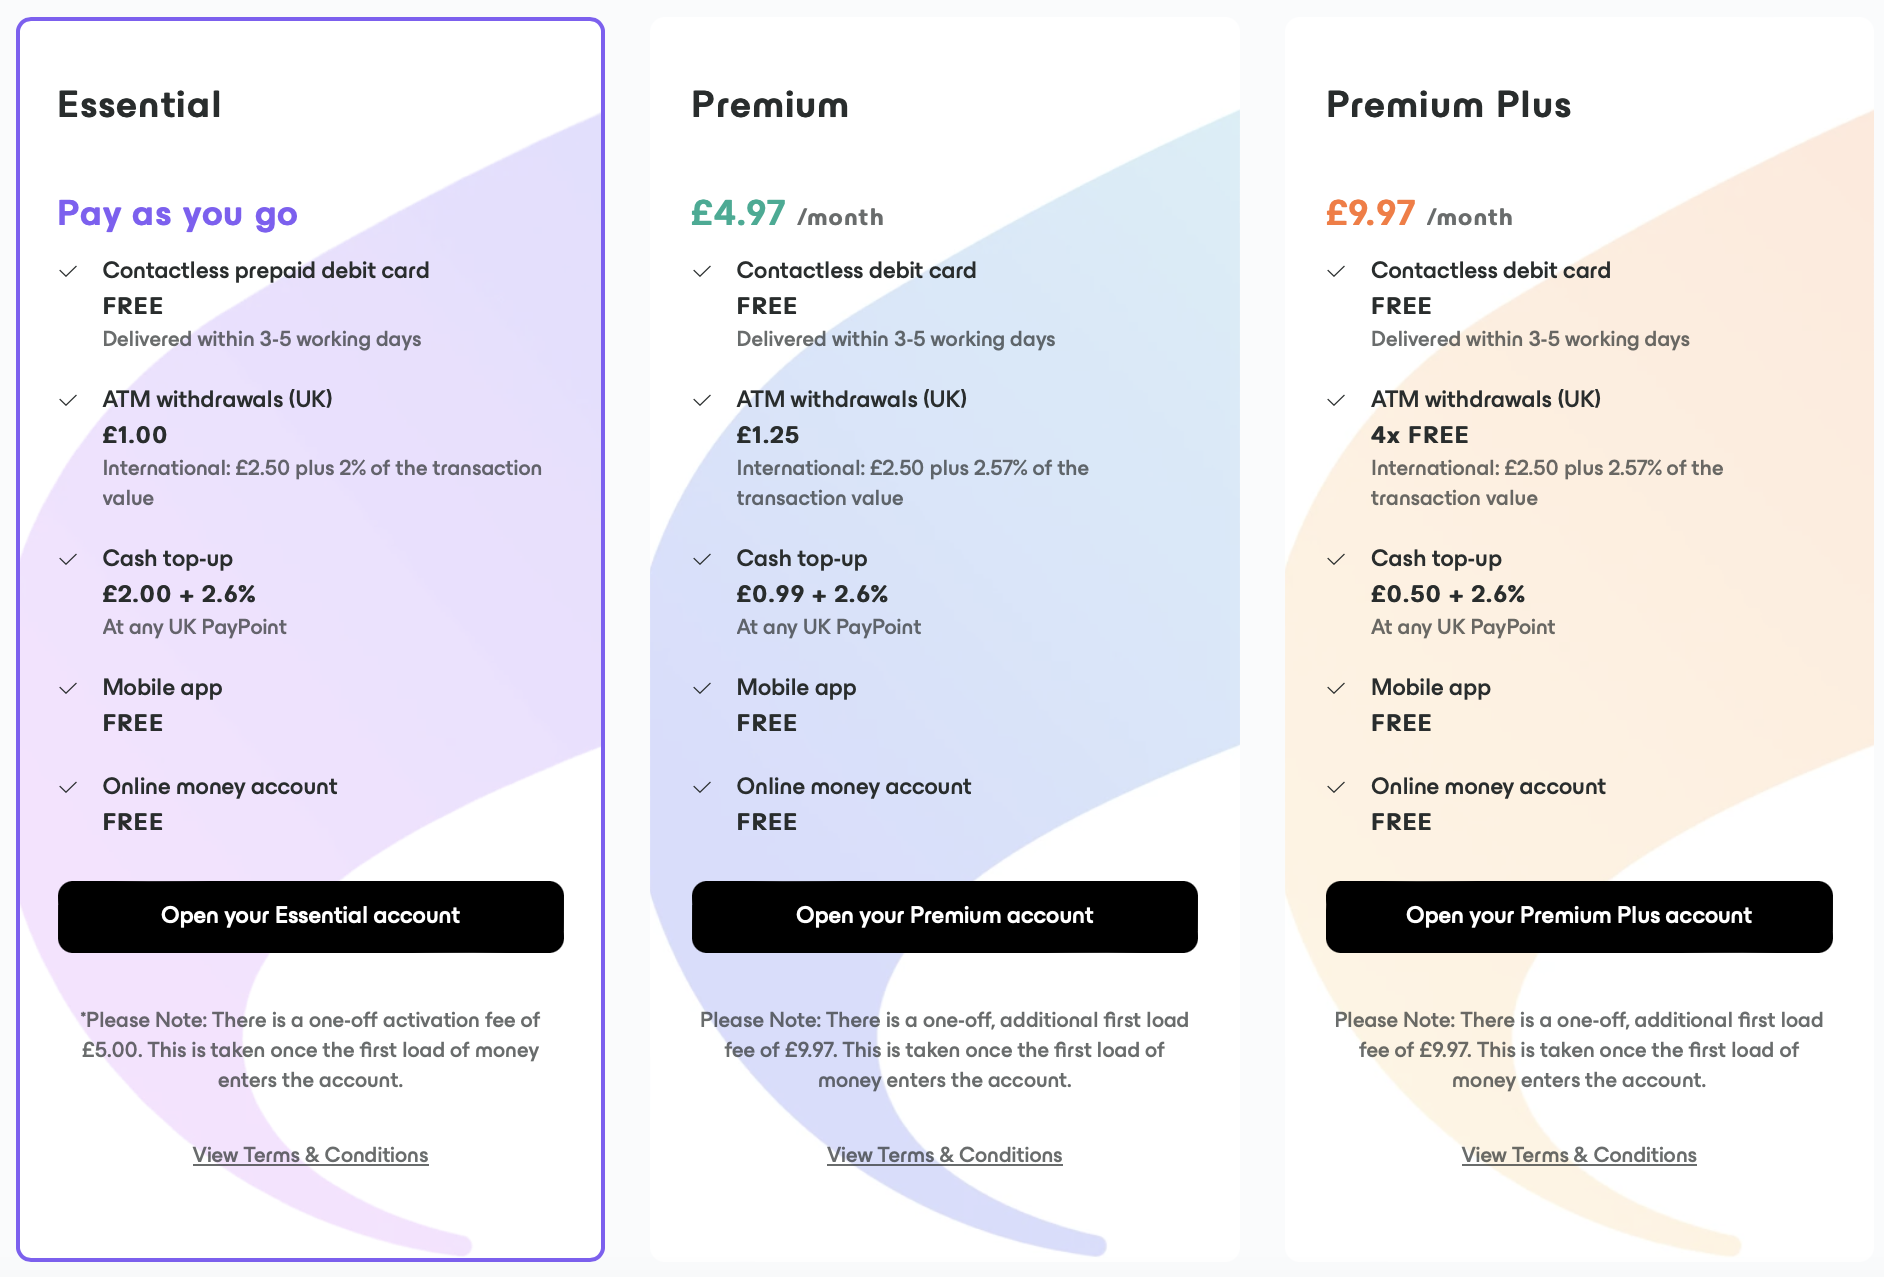
Task: Click checkmark next to Premium Plus Mobile app
Action: 1336,688
